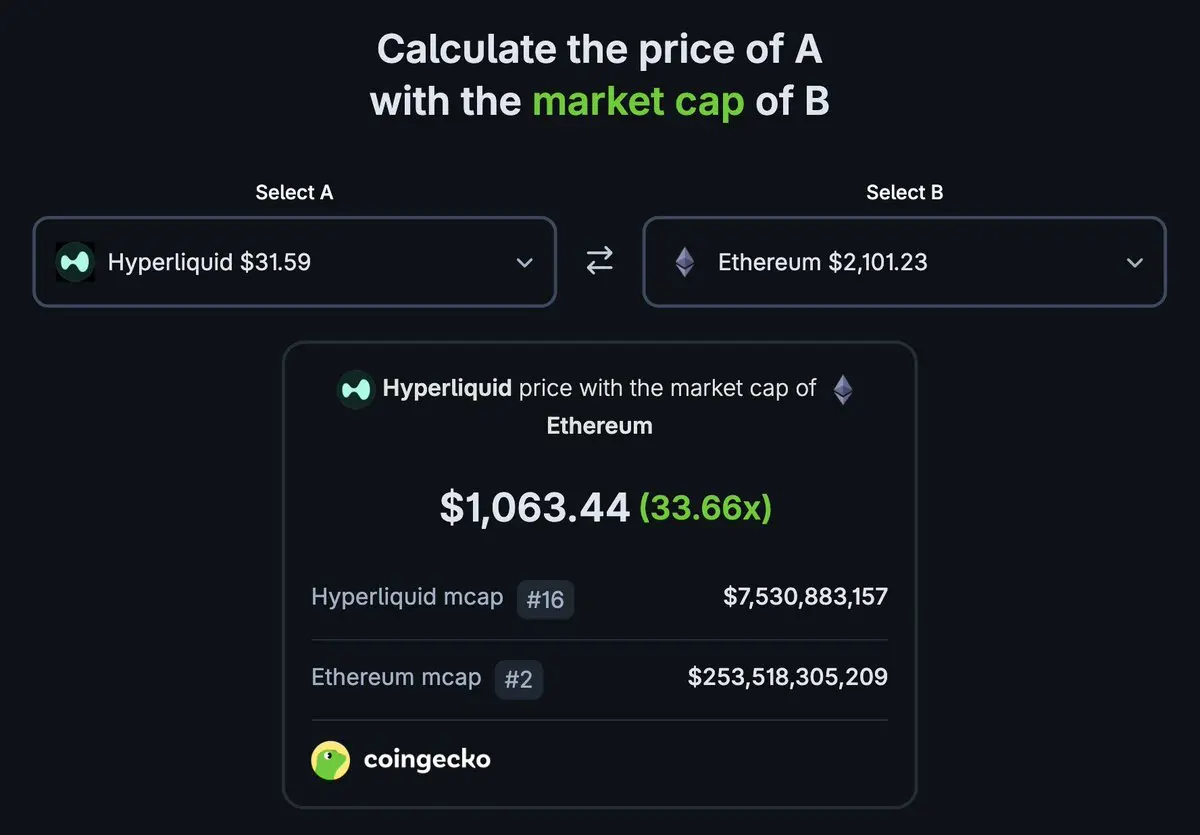1200x835 pixels.
Task: Swap coins A and B arrows
Action: [x=599, y=262]
